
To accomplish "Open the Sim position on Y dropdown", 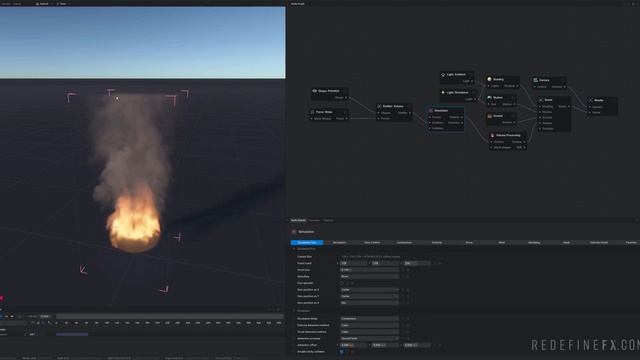I will click(370, 296).
